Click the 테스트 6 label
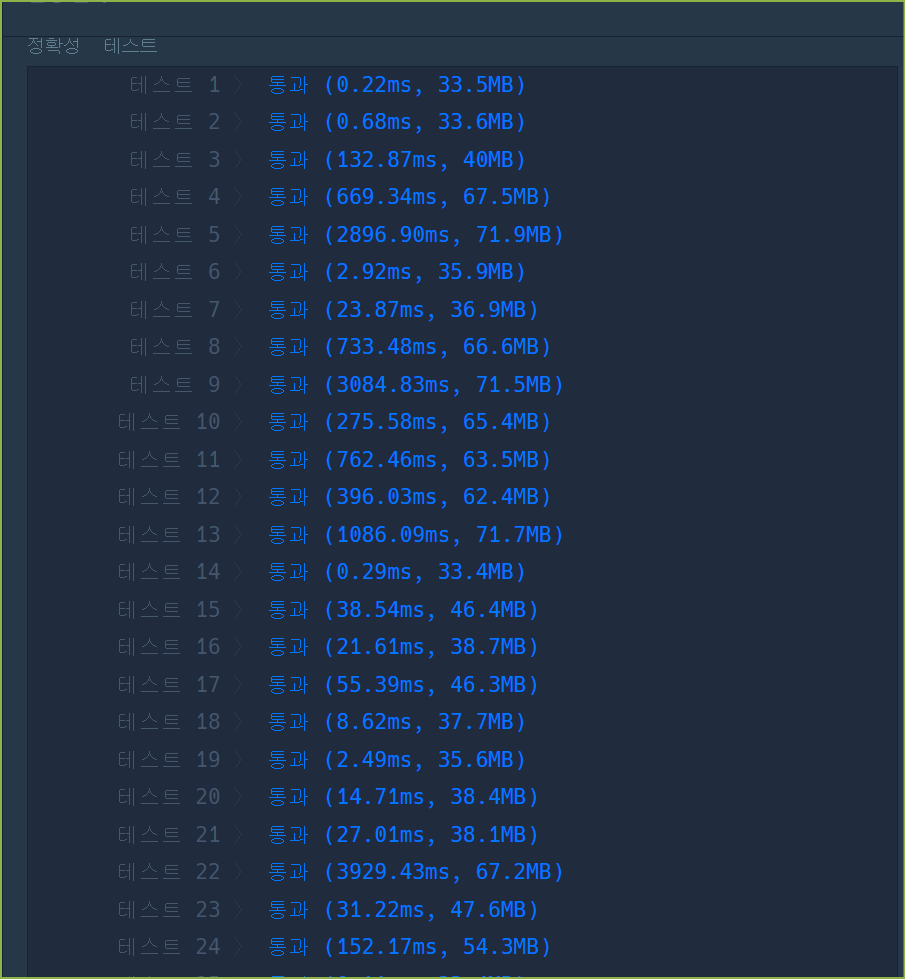The image size is (905, 979). [x=175, y=272]
